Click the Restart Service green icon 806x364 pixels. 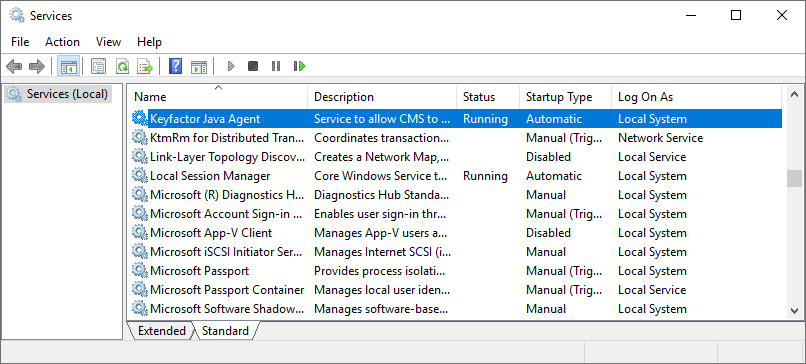pyautogui.click(x=300, y=66)
